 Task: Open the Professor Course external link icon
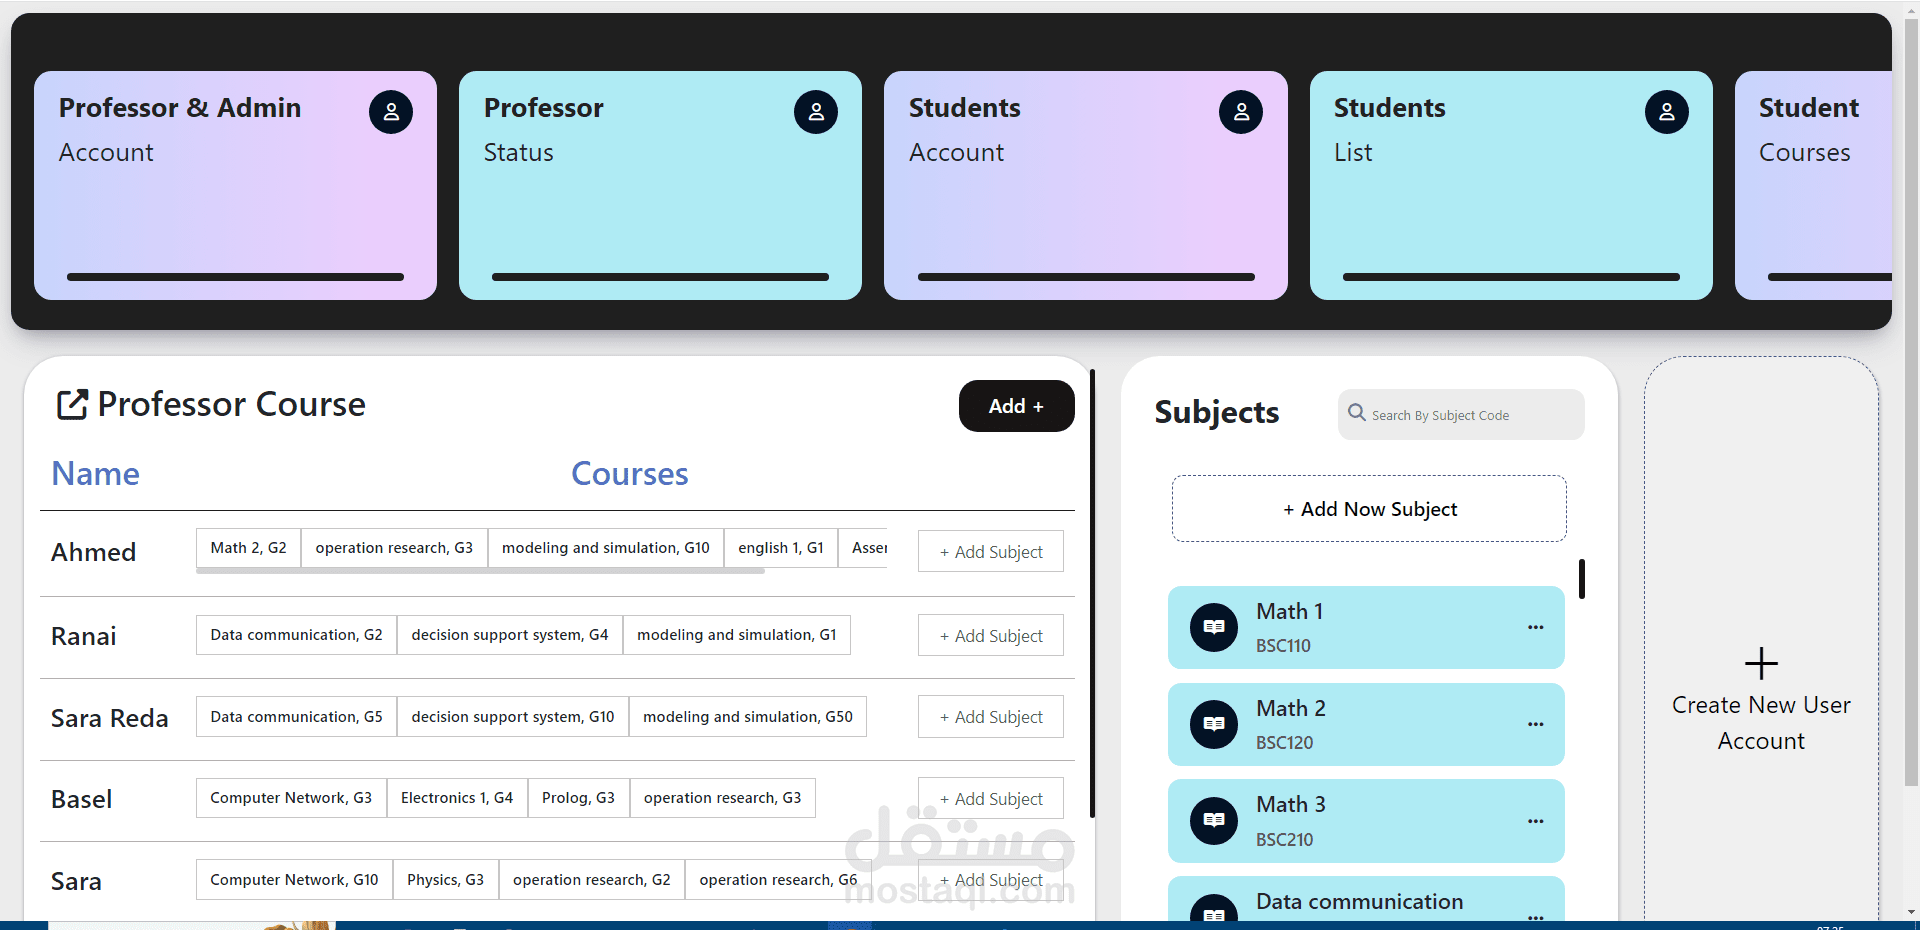(72, 405)
